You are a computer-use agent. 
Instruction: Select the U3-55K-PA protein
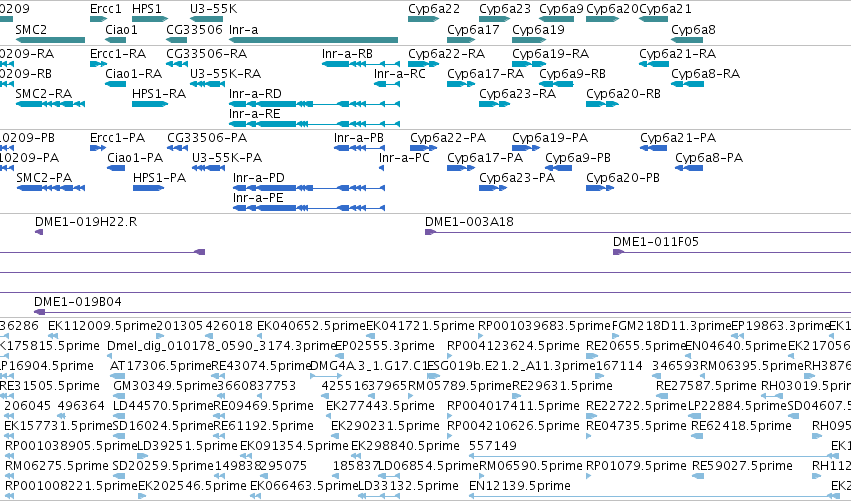coord(208,168)
